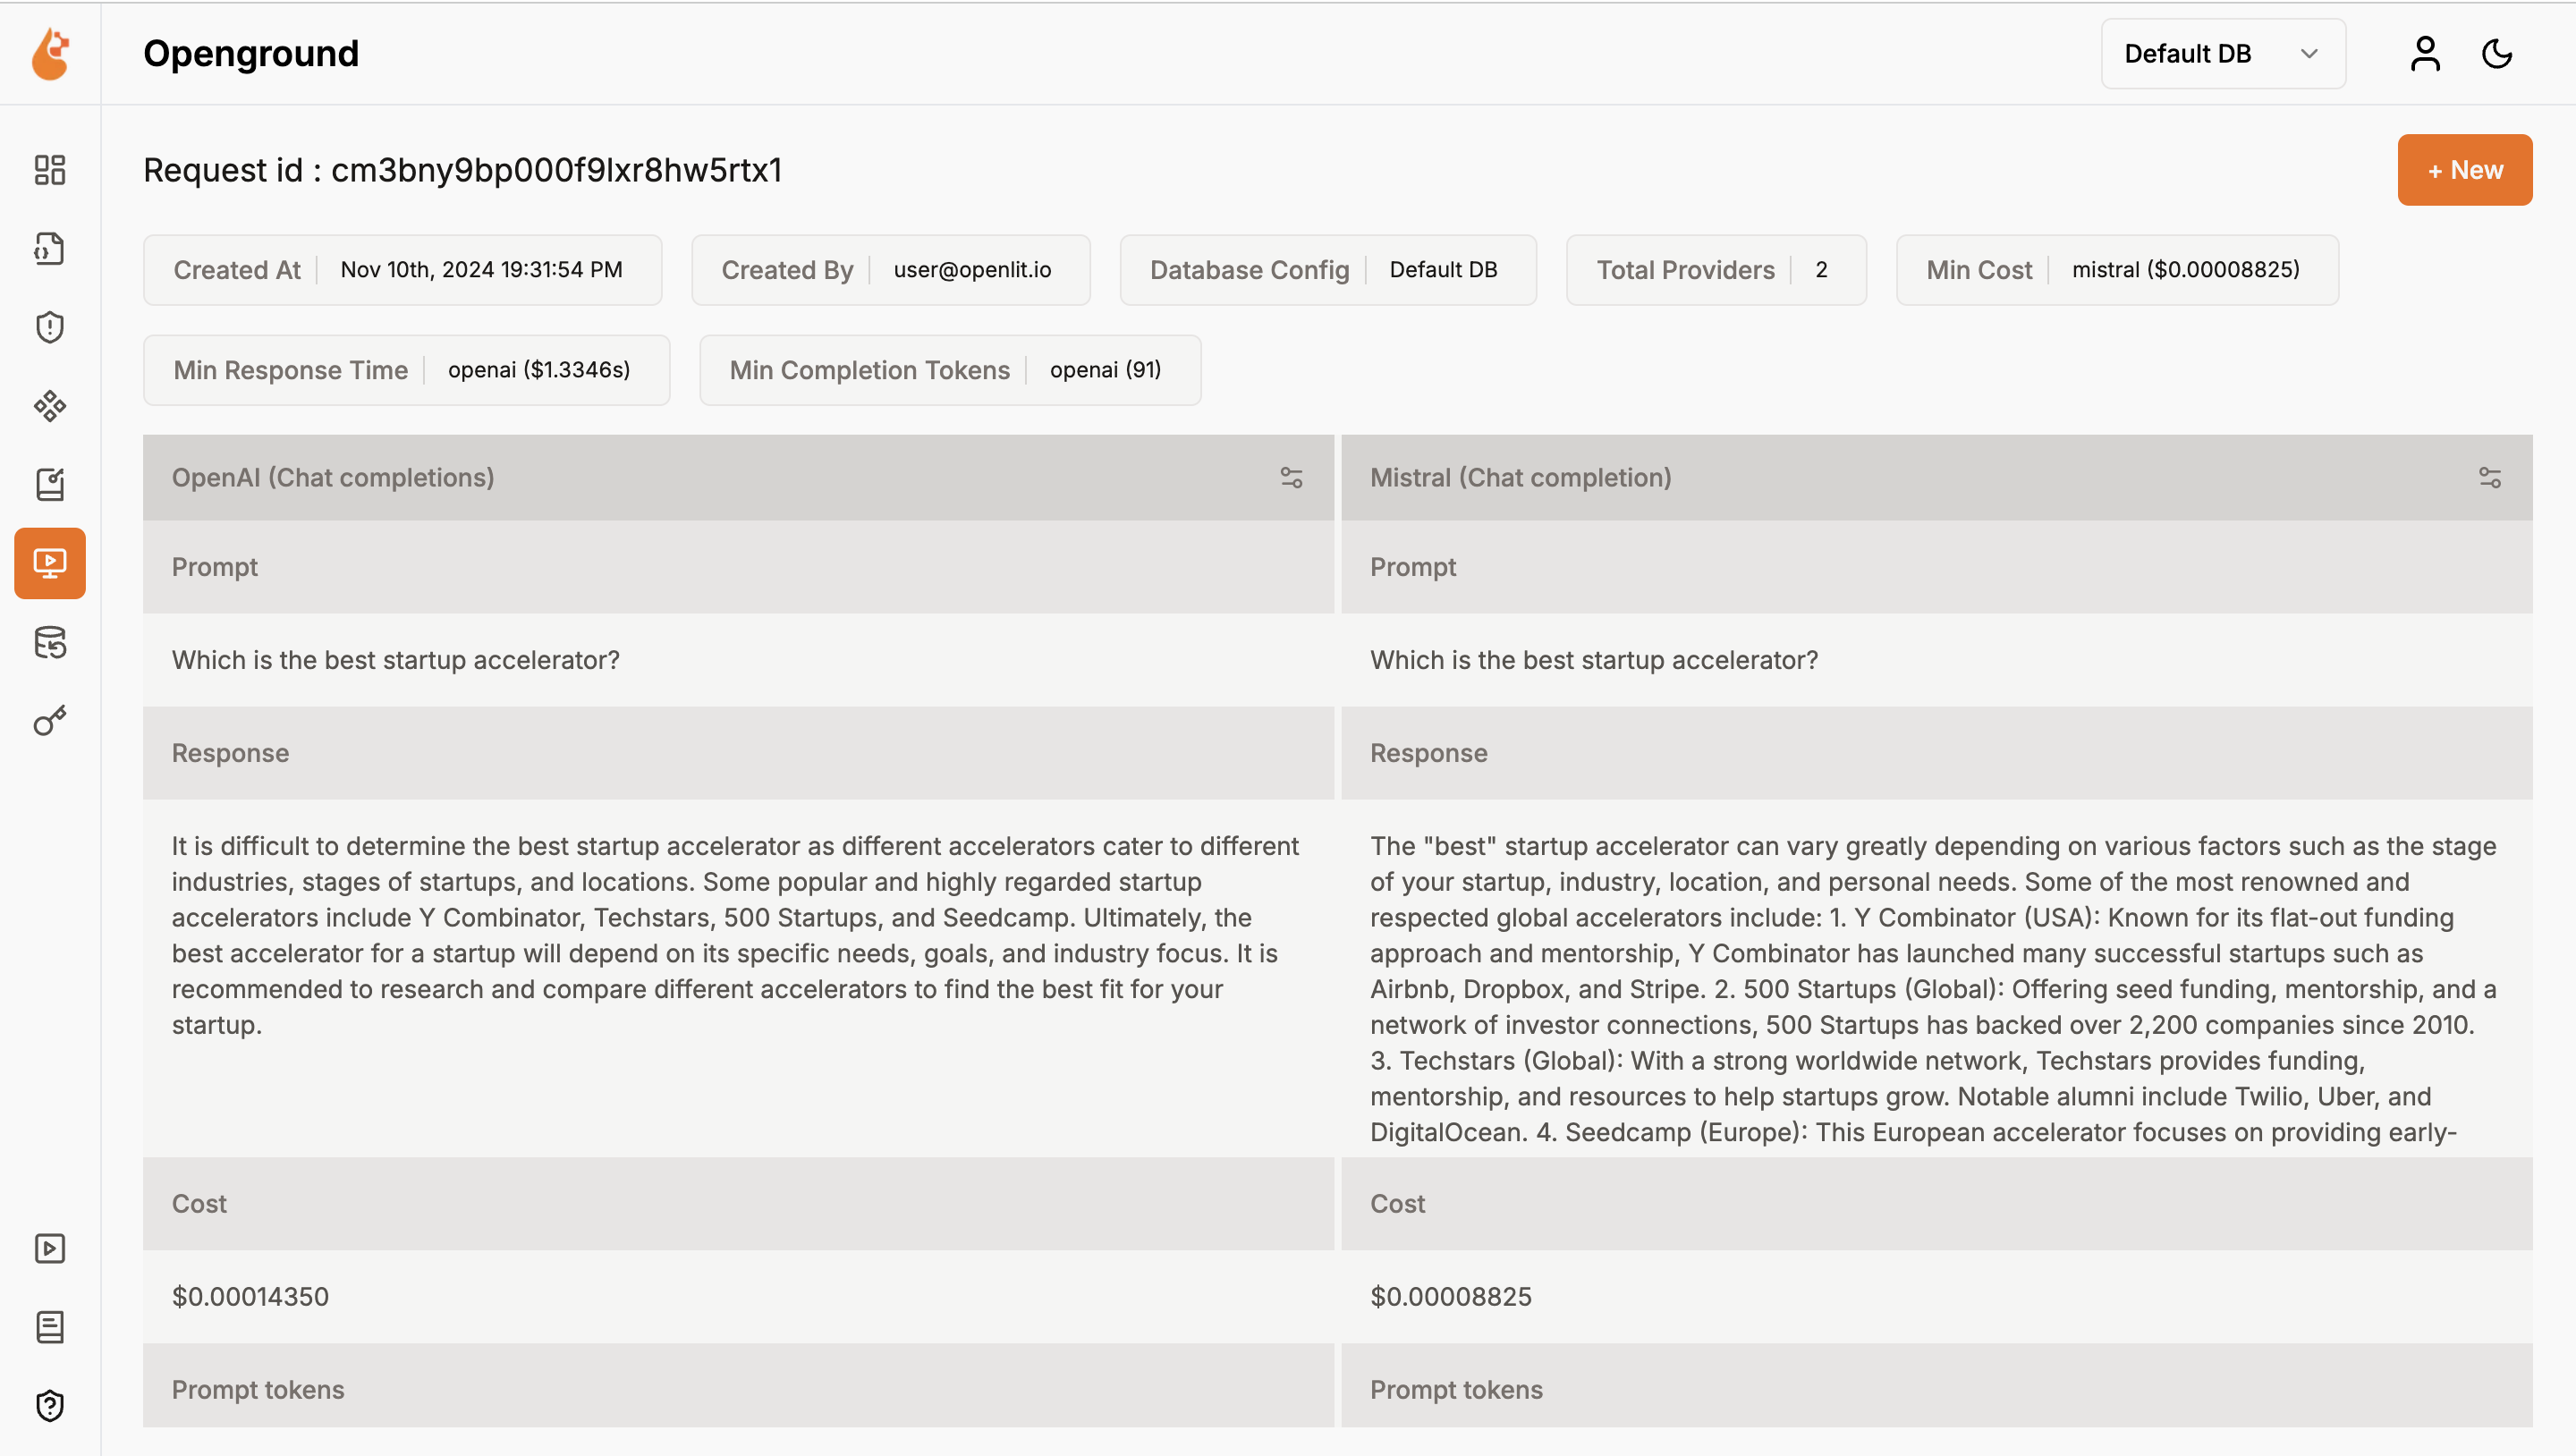This screenshot has width=2576, height=1456.
Task: Open the user profile icon
Action: 2424,54
